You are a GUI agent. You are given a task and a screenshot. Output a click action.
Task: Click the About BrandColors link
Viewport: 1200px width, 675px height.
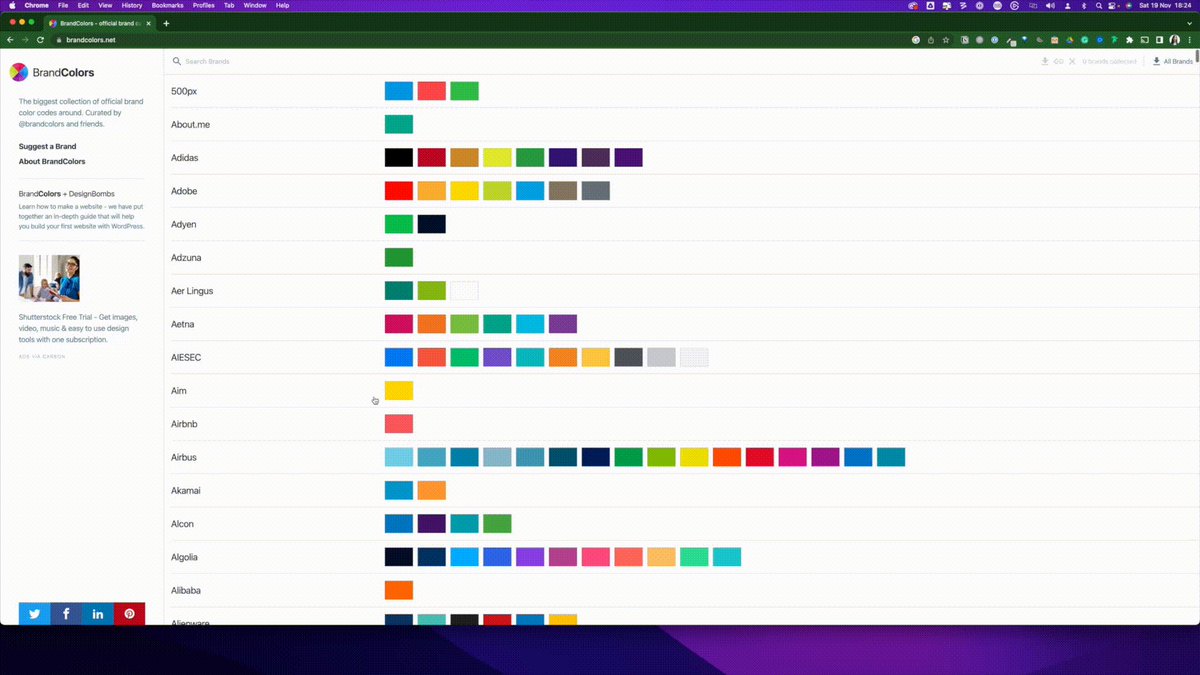point(52,161)
